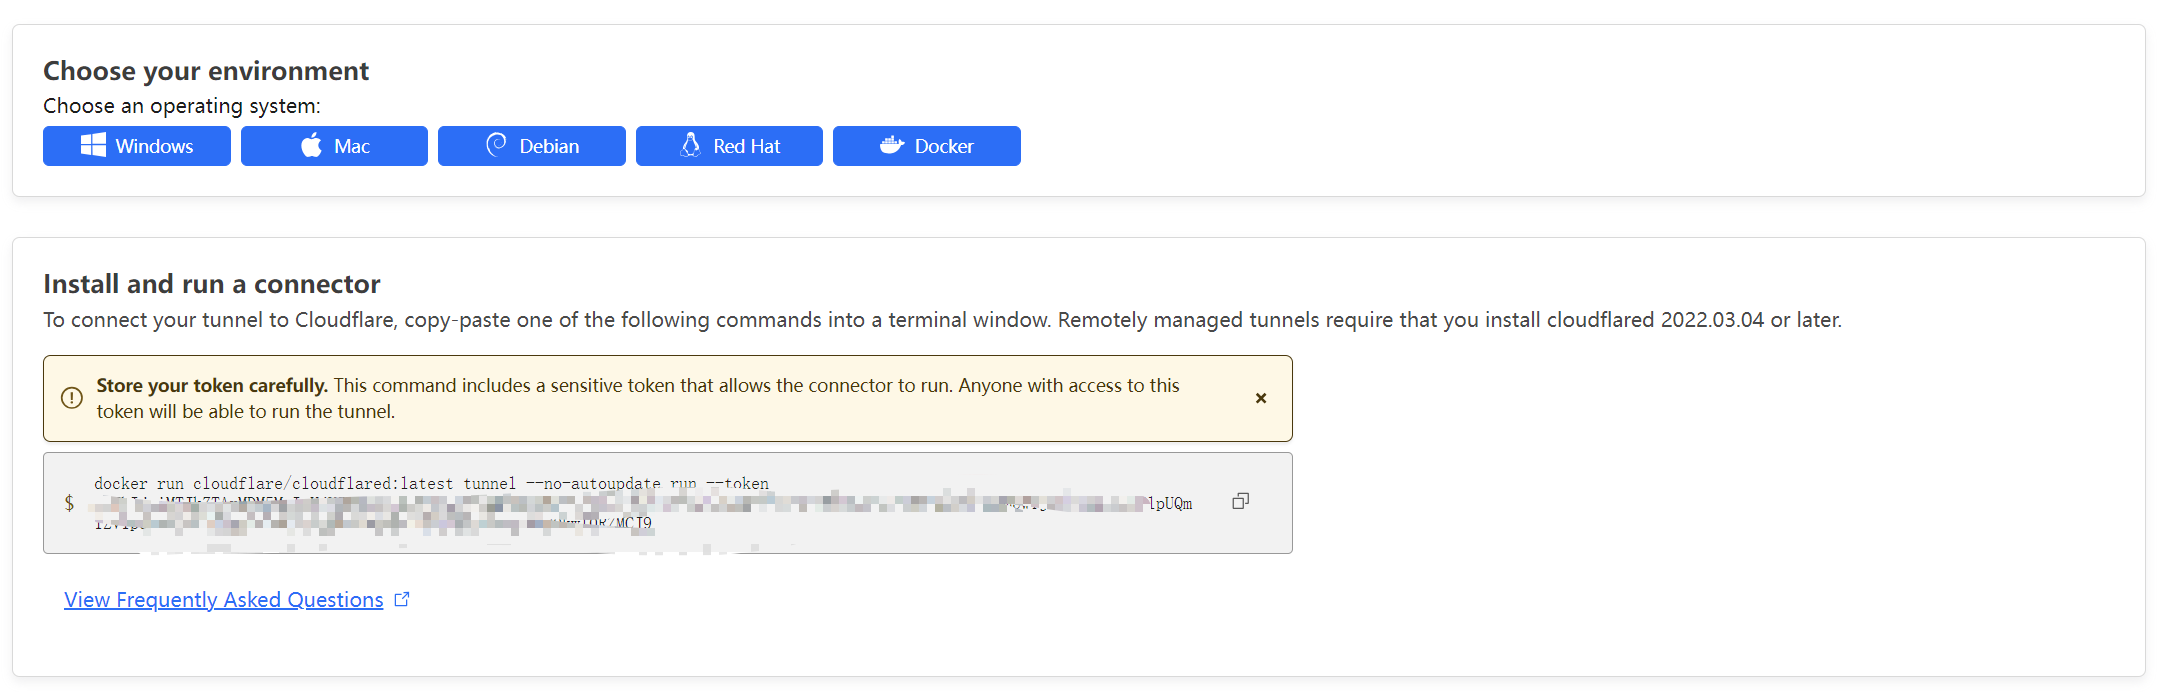Click the Docker whale icon
This screenshot has width=2174, height=692.
[892, 145]
